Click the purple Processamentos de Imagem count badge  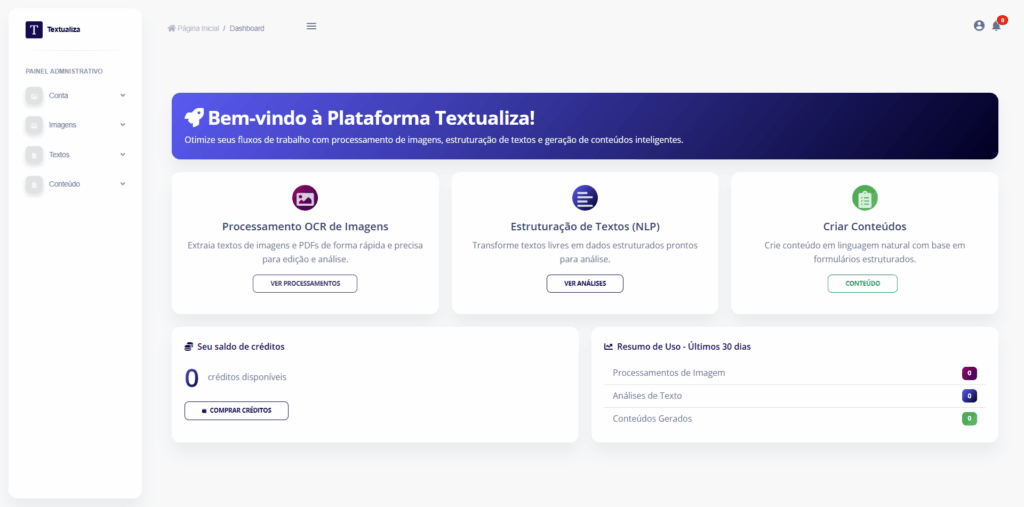point(969,373)
